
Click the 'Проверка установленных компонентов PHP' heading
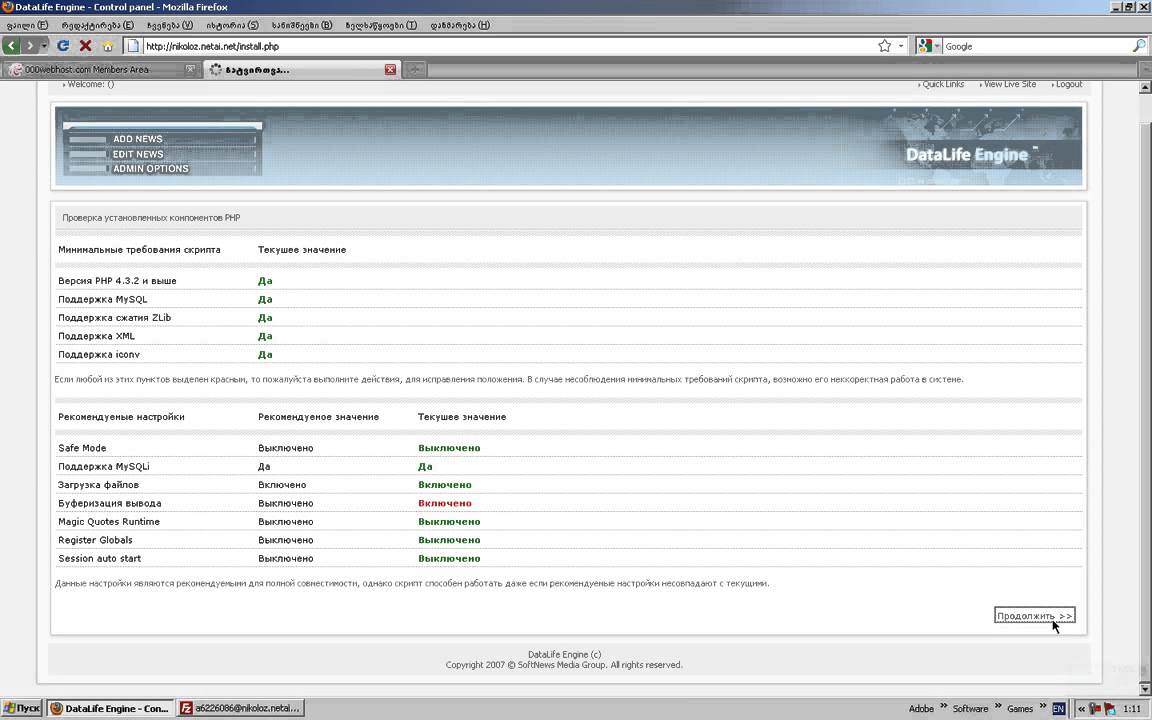tap(151, 218)
